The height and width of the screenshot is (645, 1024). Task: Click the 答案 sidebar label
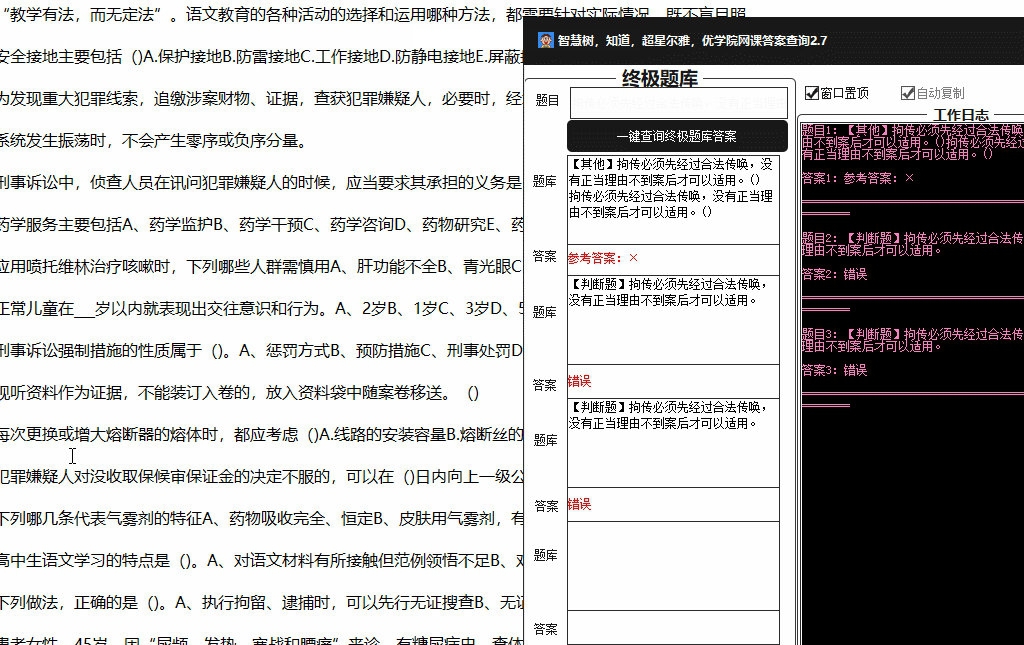click(x=545, y=254)
